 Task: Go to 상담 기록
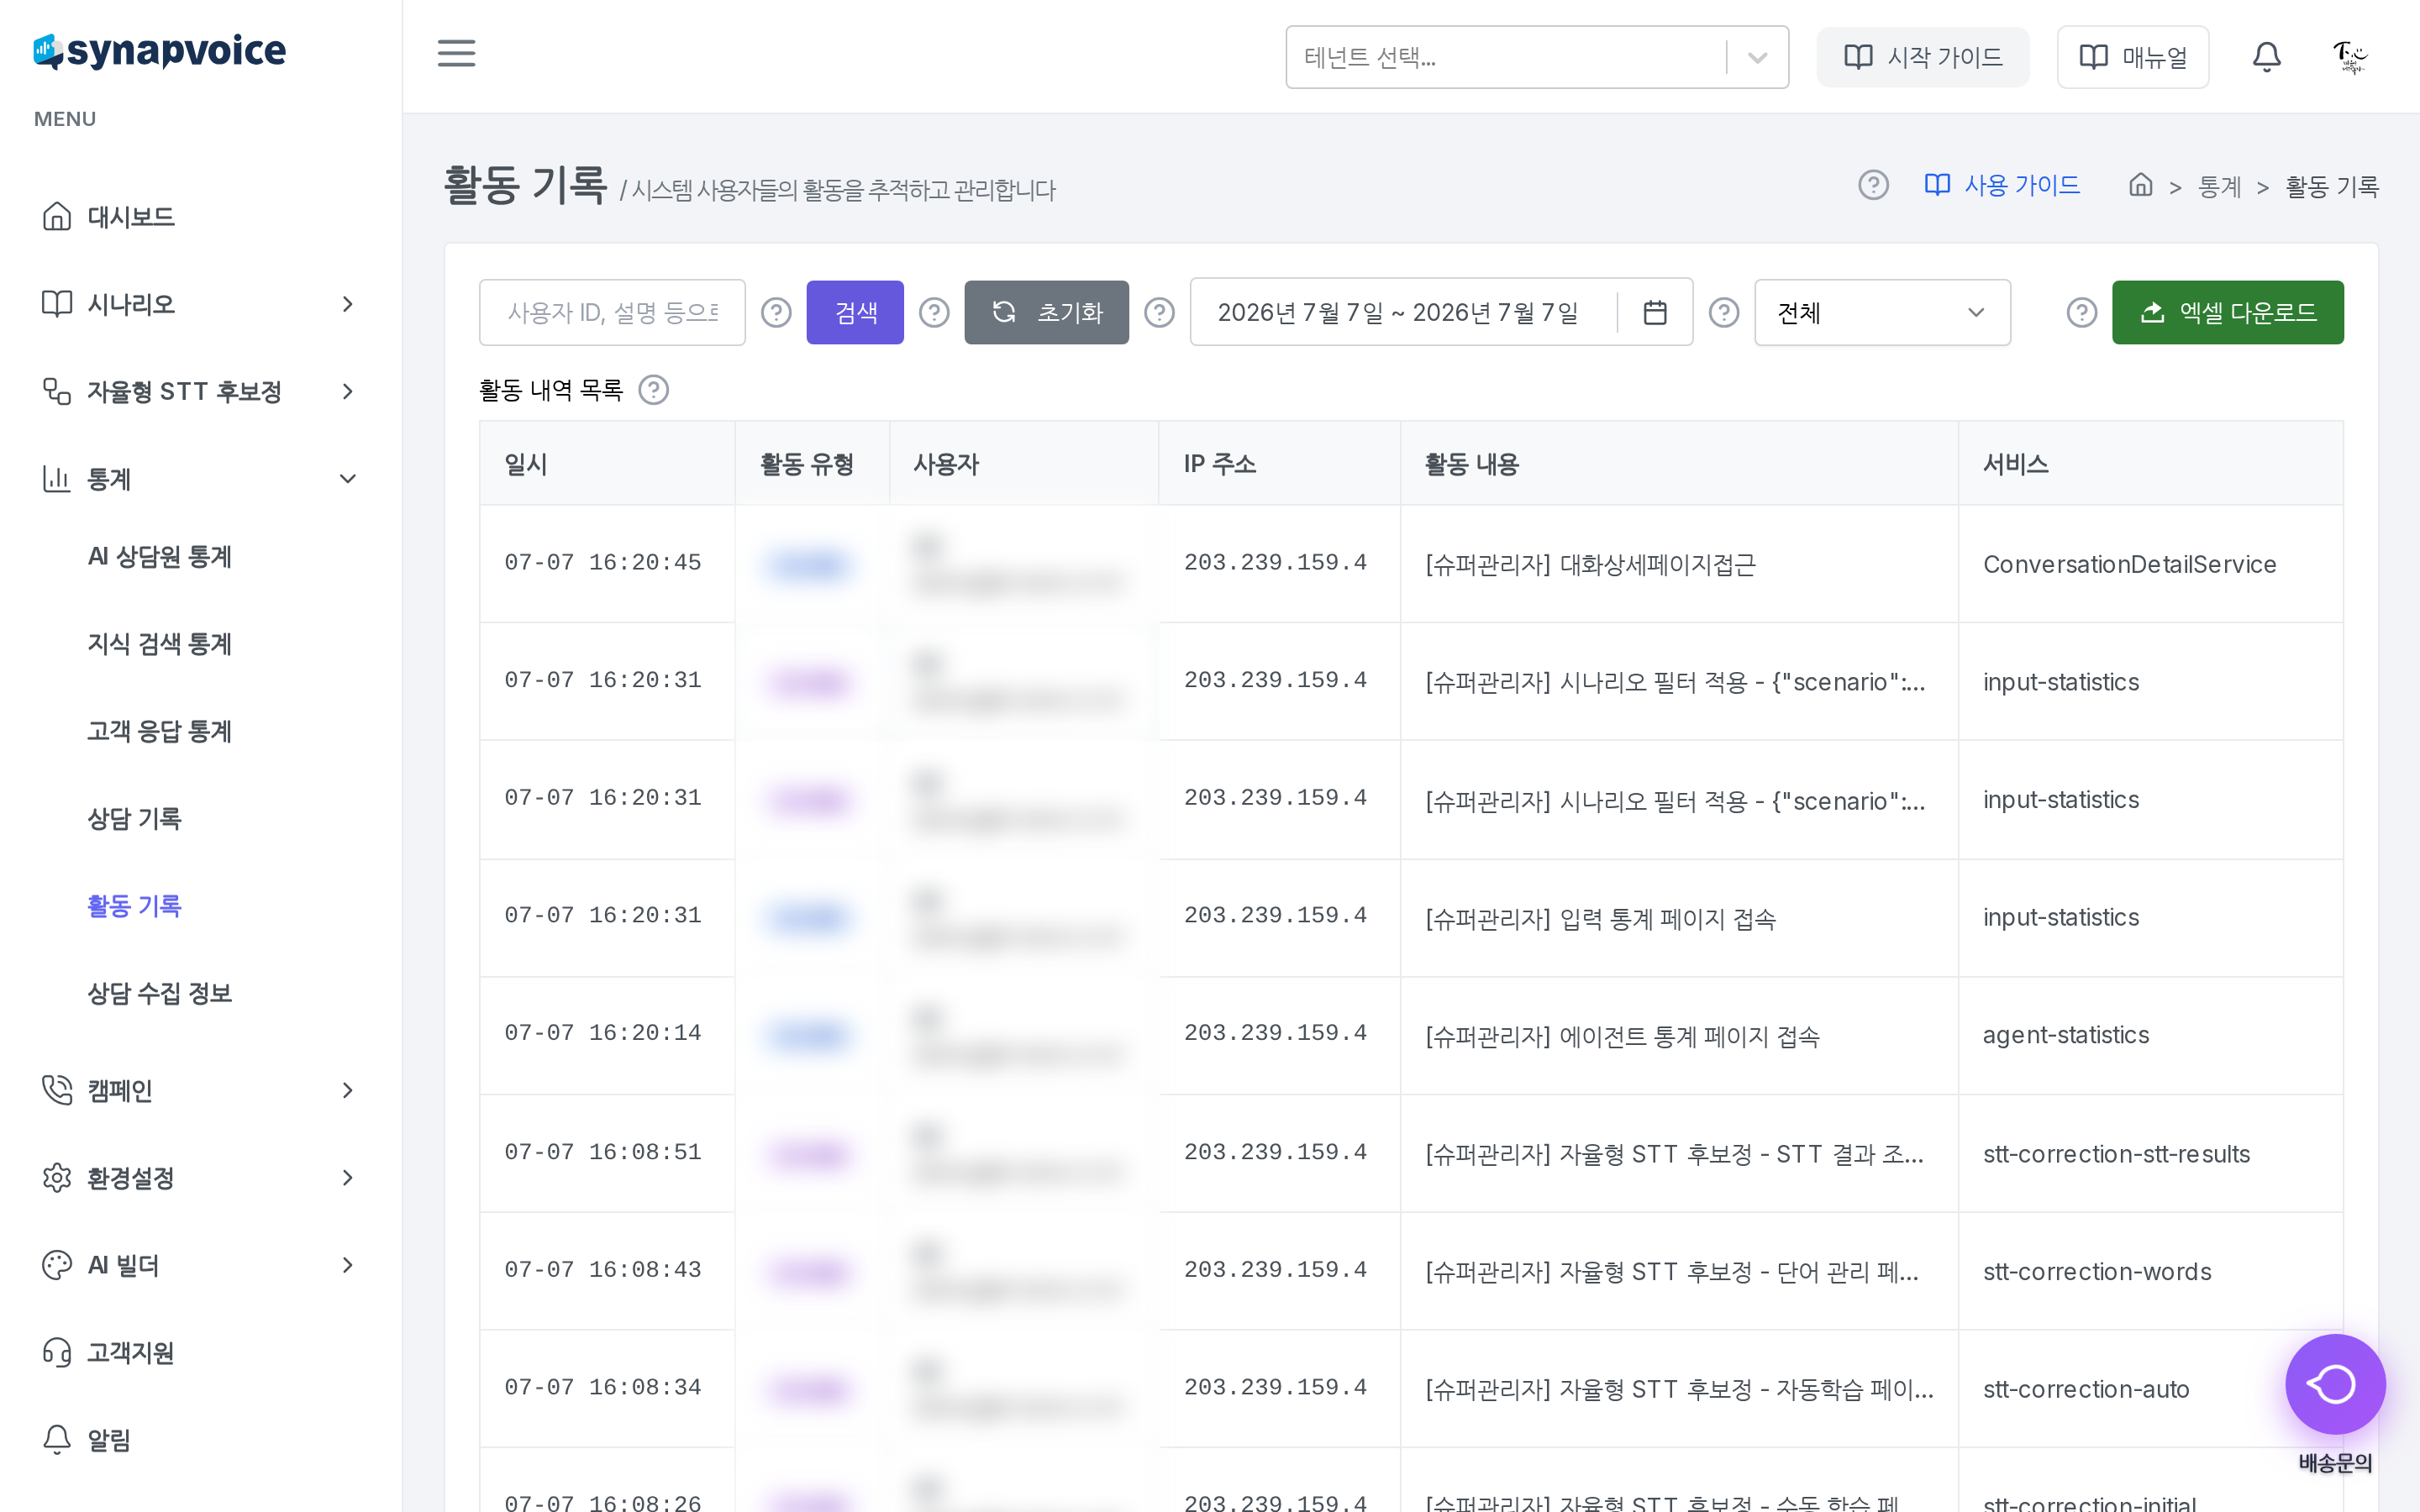point(134,819)
